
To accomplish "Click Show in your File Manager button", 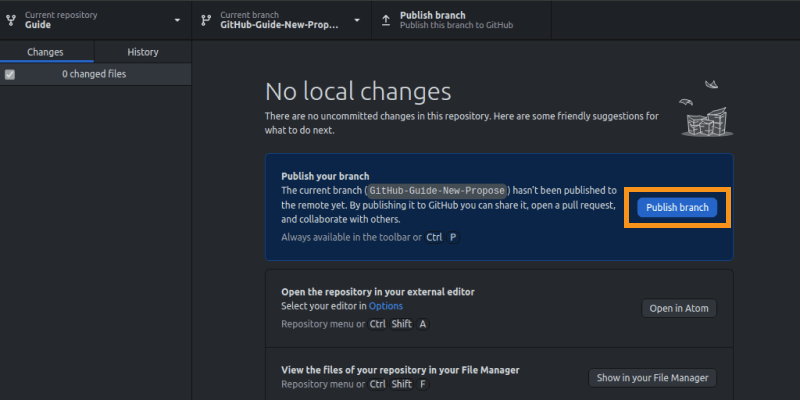I will coord(652,378).
